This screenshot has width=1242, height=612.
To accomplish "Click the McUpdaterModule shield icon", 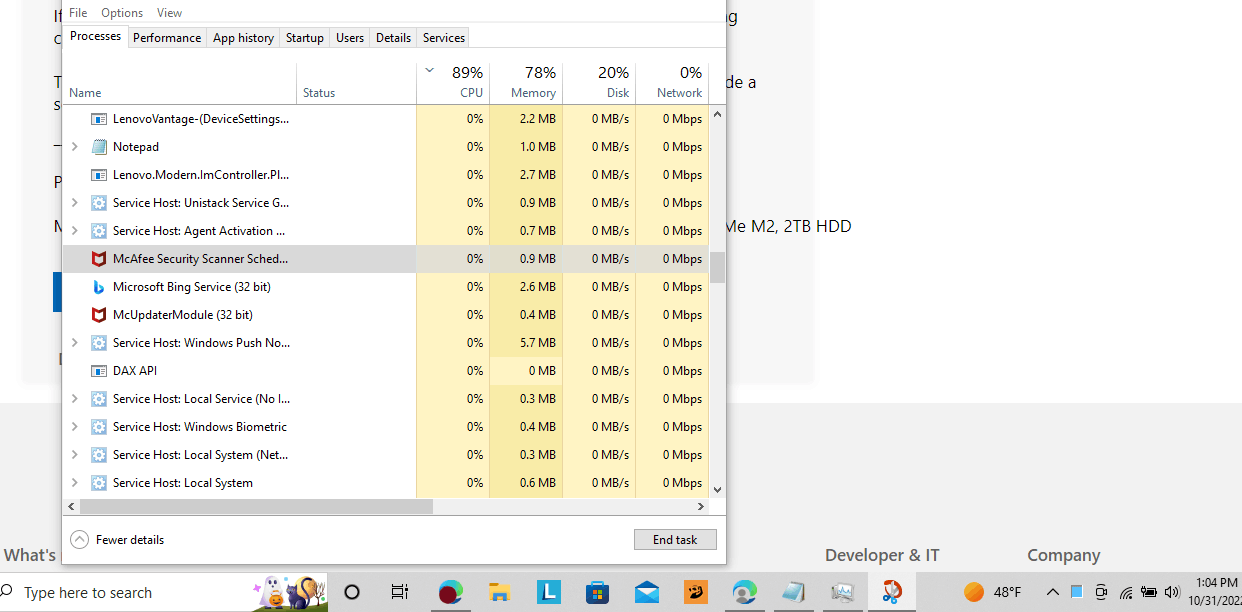I will (x=99, y=315).
